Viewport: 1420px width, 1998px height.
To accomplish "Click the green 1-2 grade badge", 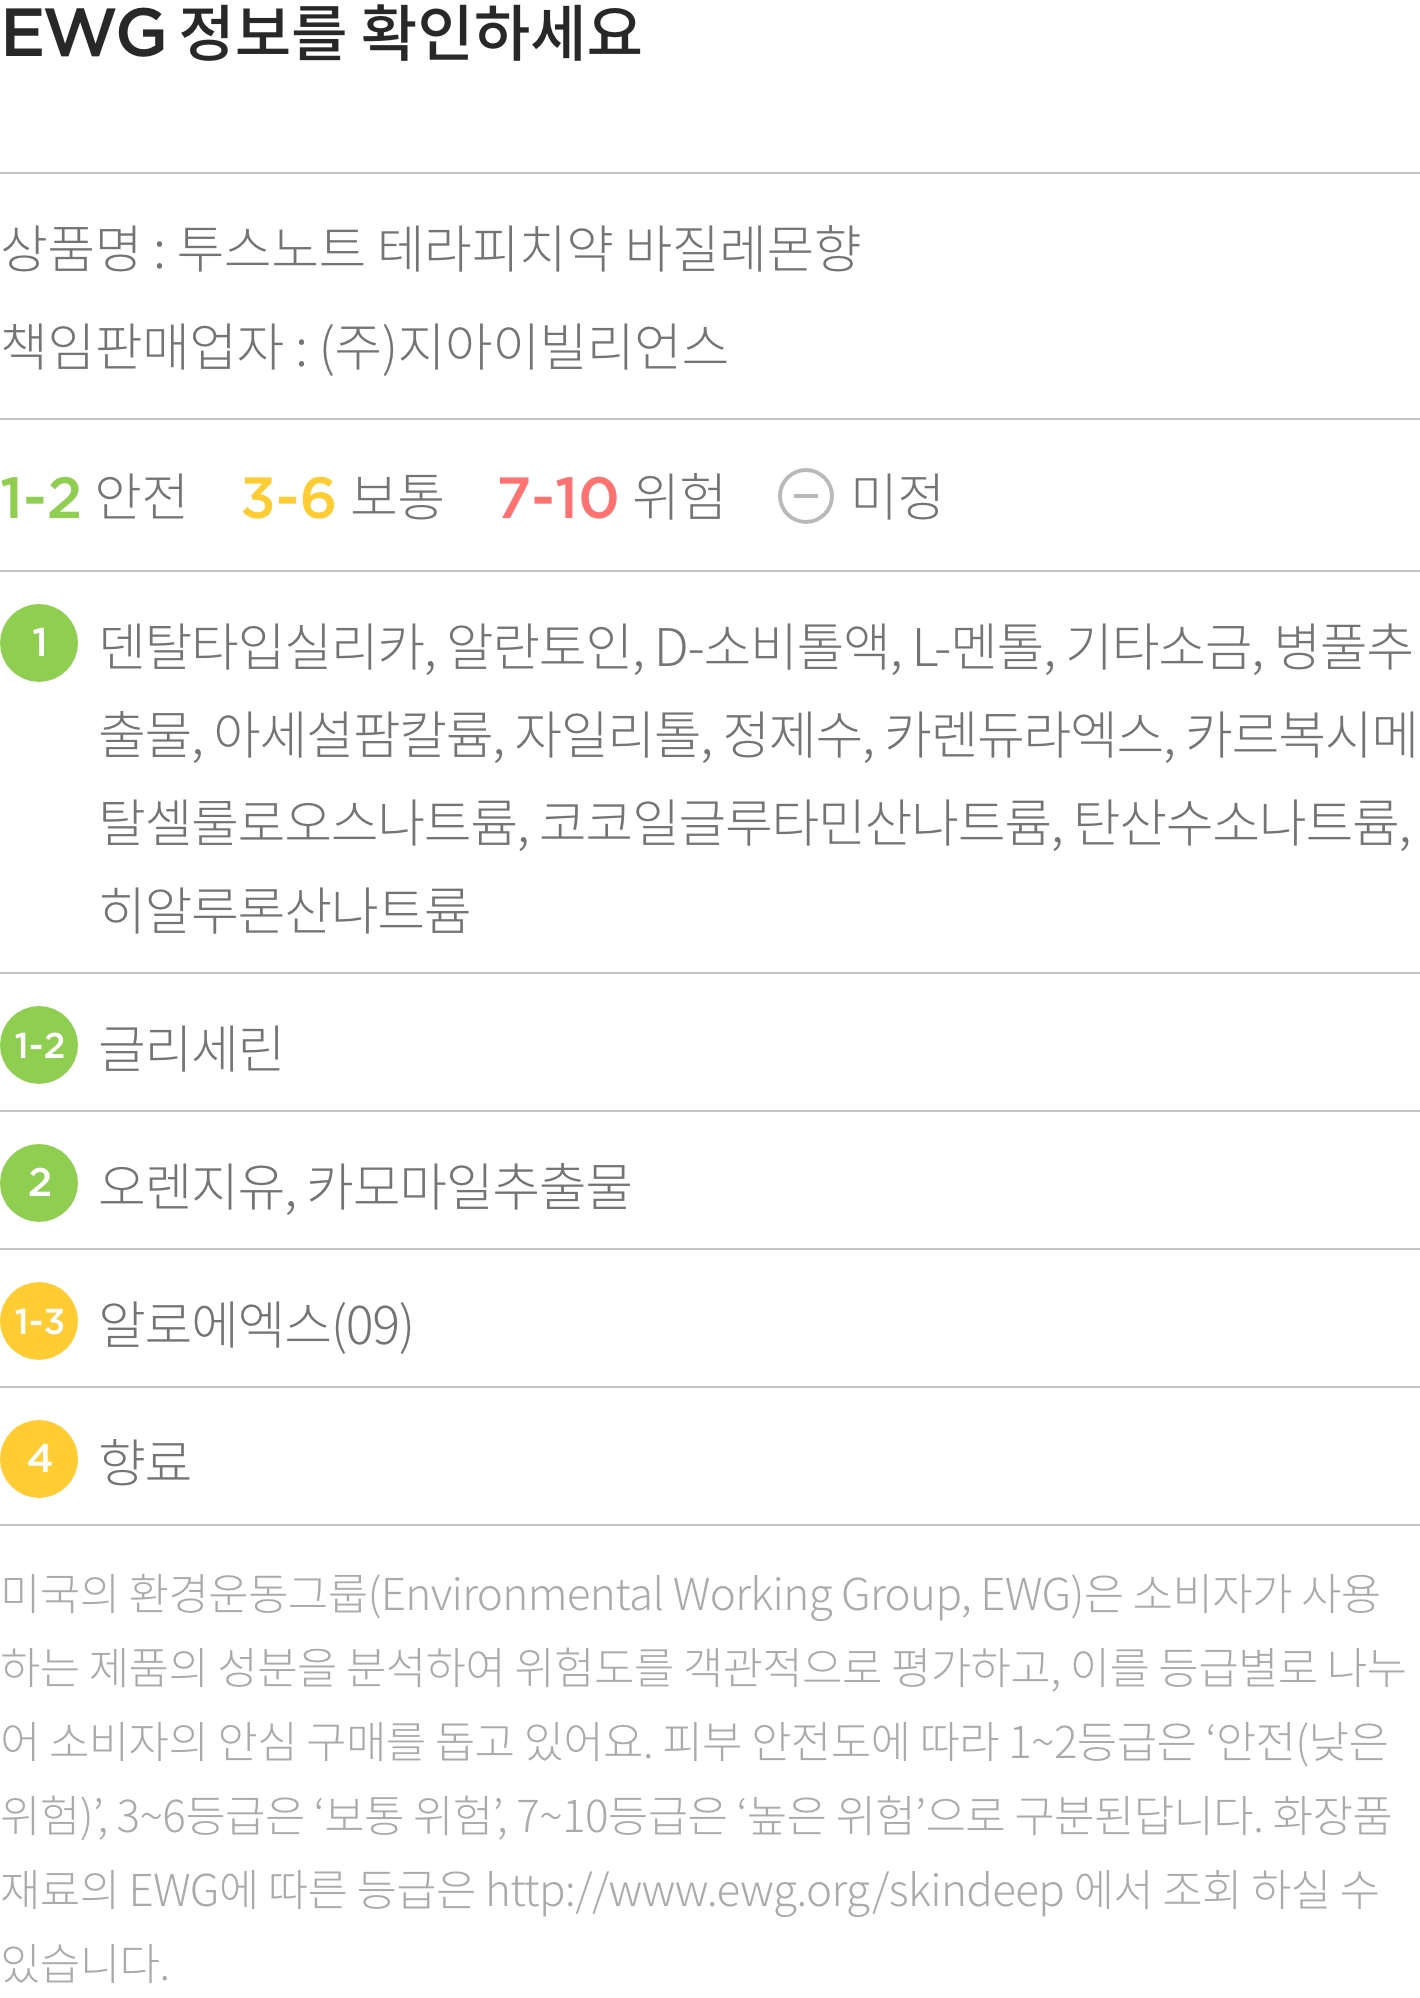I will tap(39, 1045).
